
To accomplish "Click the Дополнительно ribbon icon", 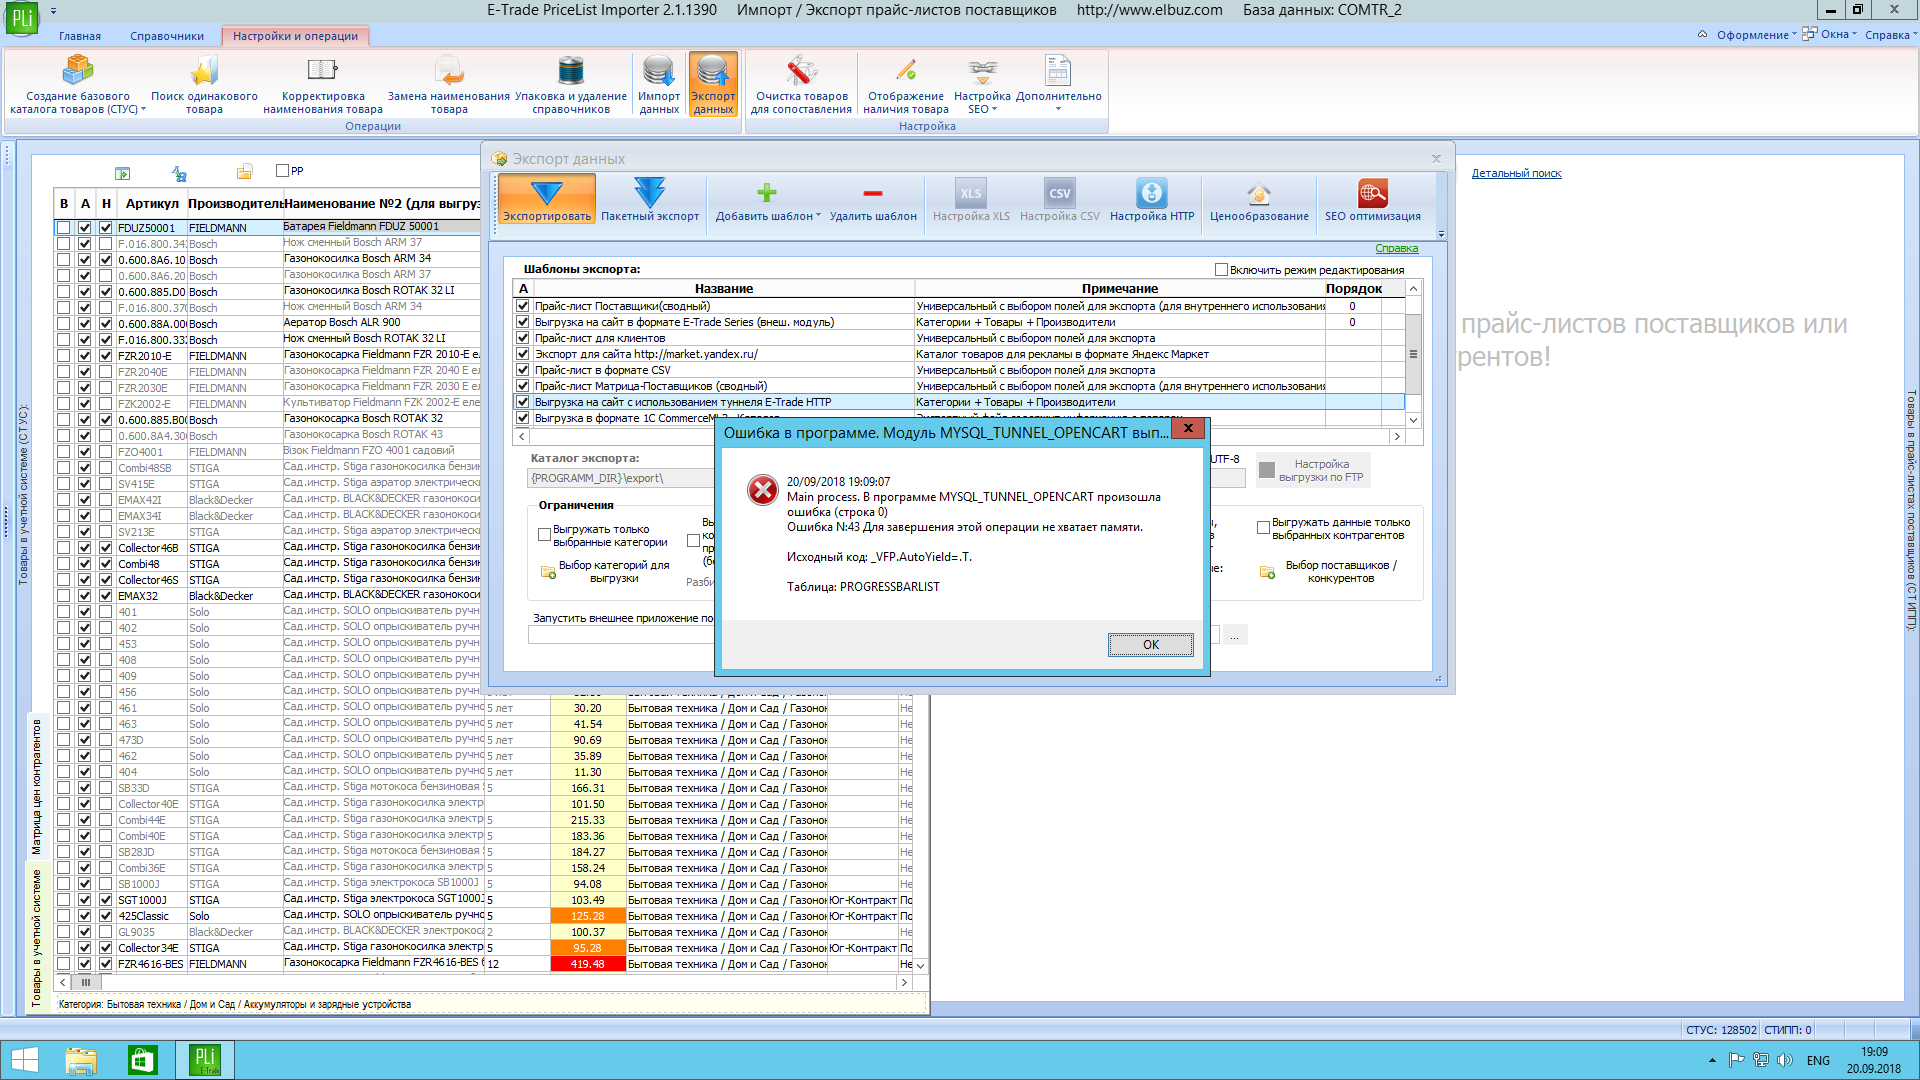I will [1058, 71].
